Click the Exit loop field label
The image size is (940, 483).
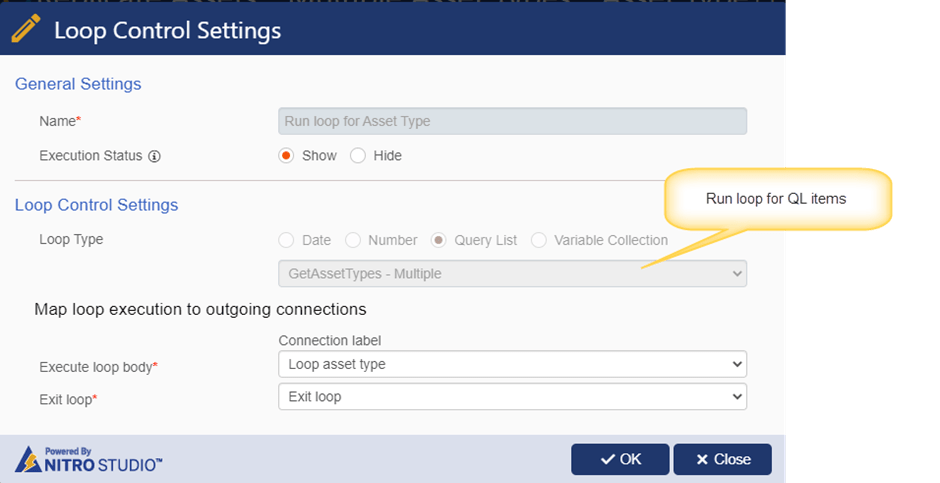[x=68, y=399]
